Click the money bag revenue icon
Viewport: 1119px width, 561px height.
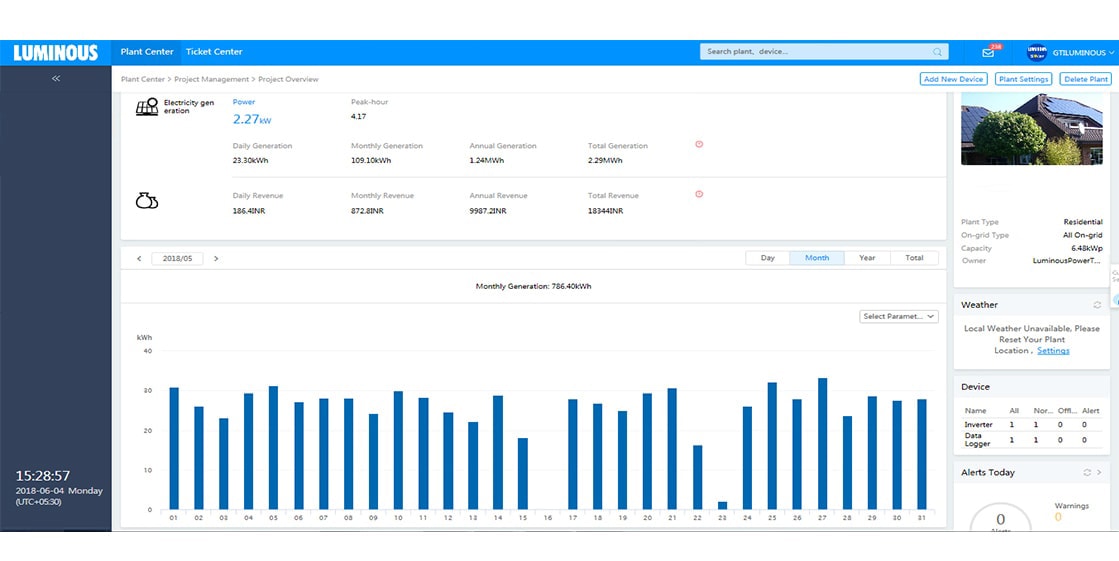(x=147, y=201)
